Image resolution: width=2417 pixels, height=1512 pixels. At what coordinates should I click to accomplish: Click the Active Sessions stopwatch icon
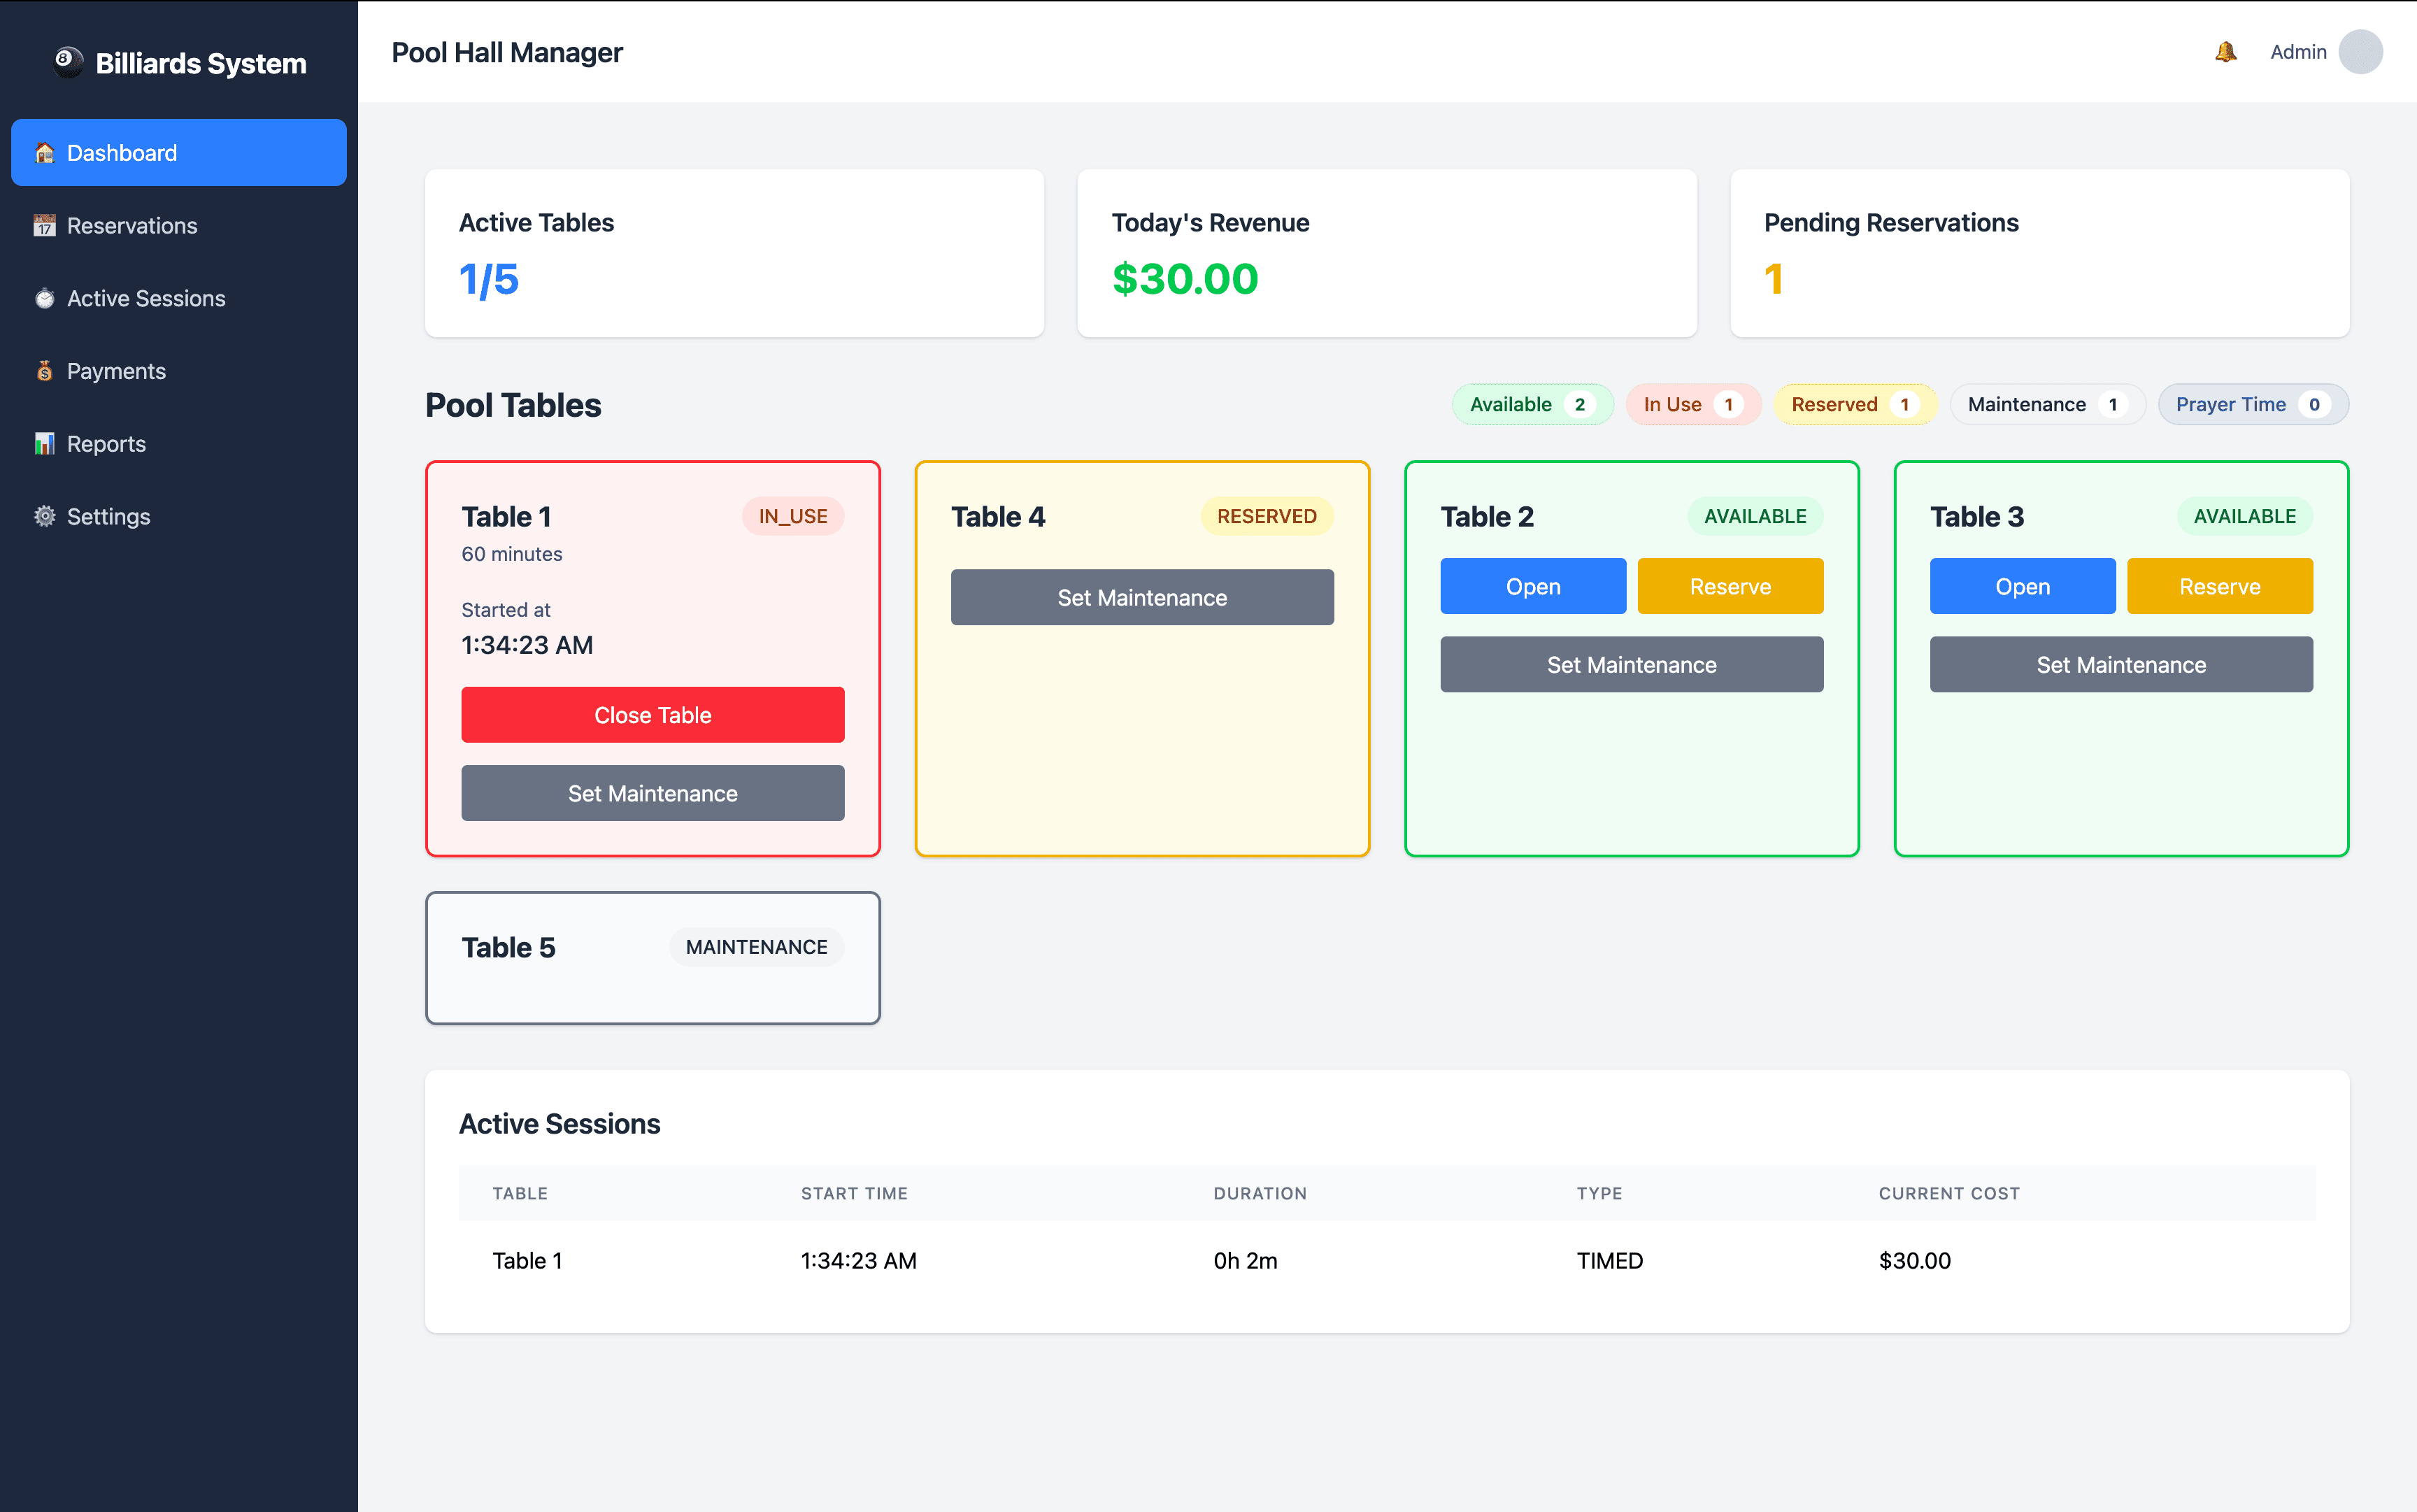pos(44,299)
